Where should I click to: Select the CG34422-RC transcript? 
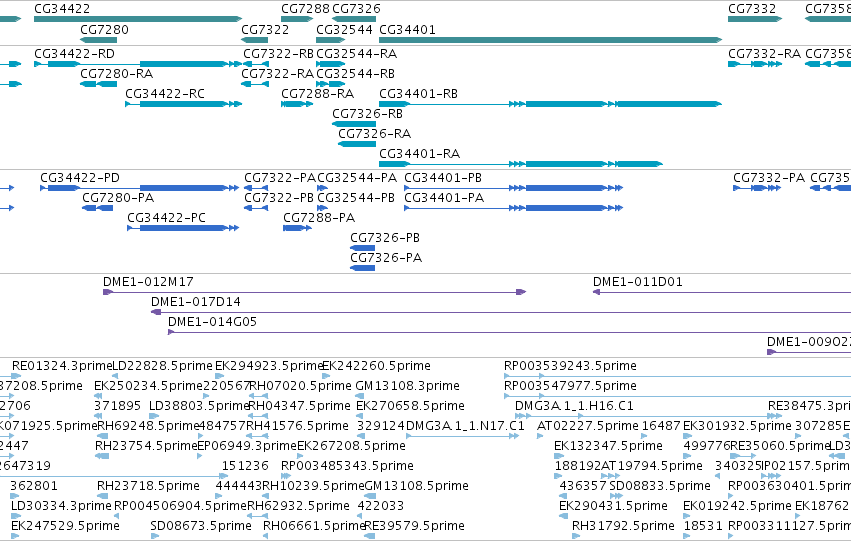[183, 104]
